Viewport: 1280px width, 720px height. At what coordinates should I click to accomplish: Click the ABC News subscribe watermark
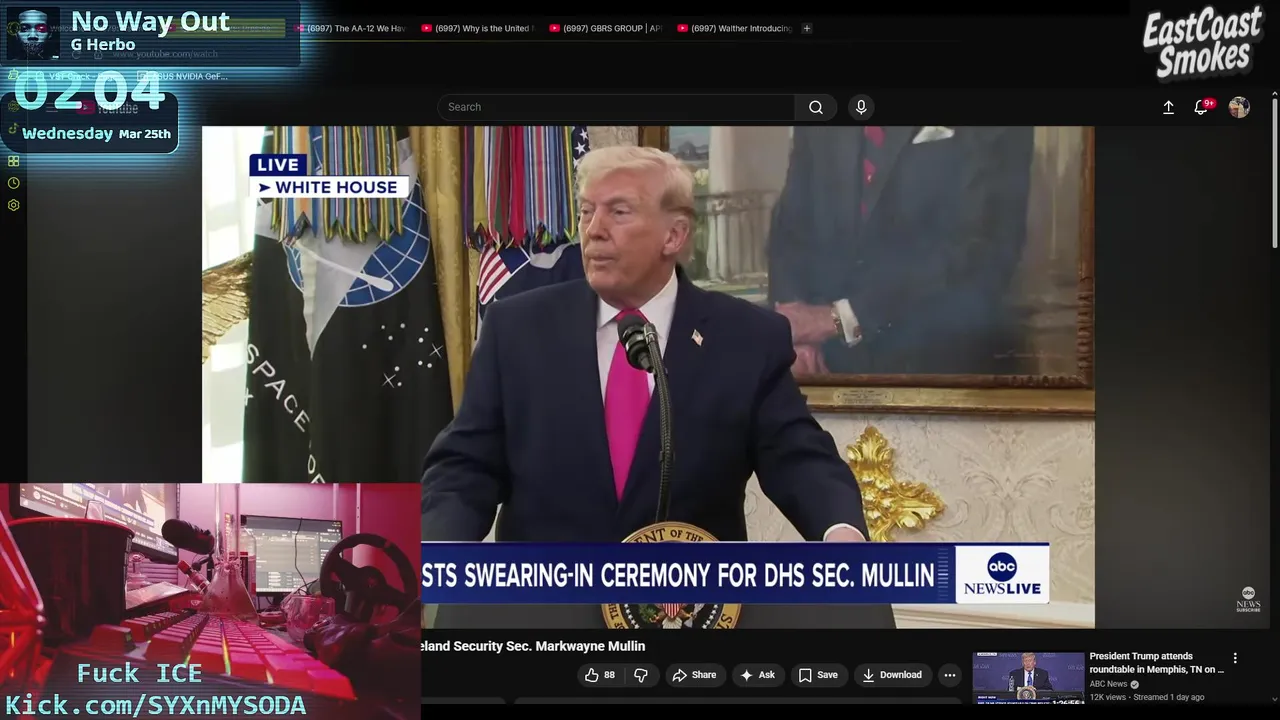click(1248, 599)
